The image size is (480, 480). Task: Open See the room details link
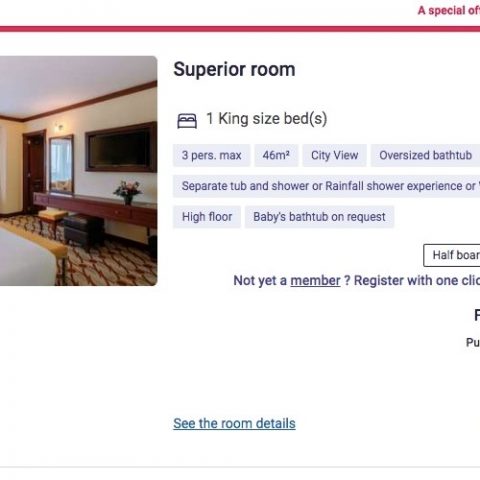point(234,424)
